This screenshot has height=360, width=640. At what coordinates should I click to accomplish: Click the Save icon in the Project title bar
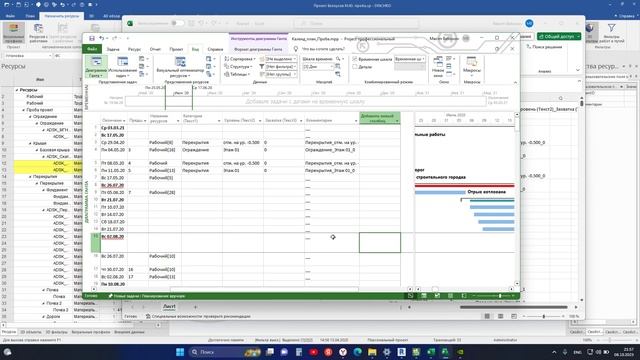point(92,38)
